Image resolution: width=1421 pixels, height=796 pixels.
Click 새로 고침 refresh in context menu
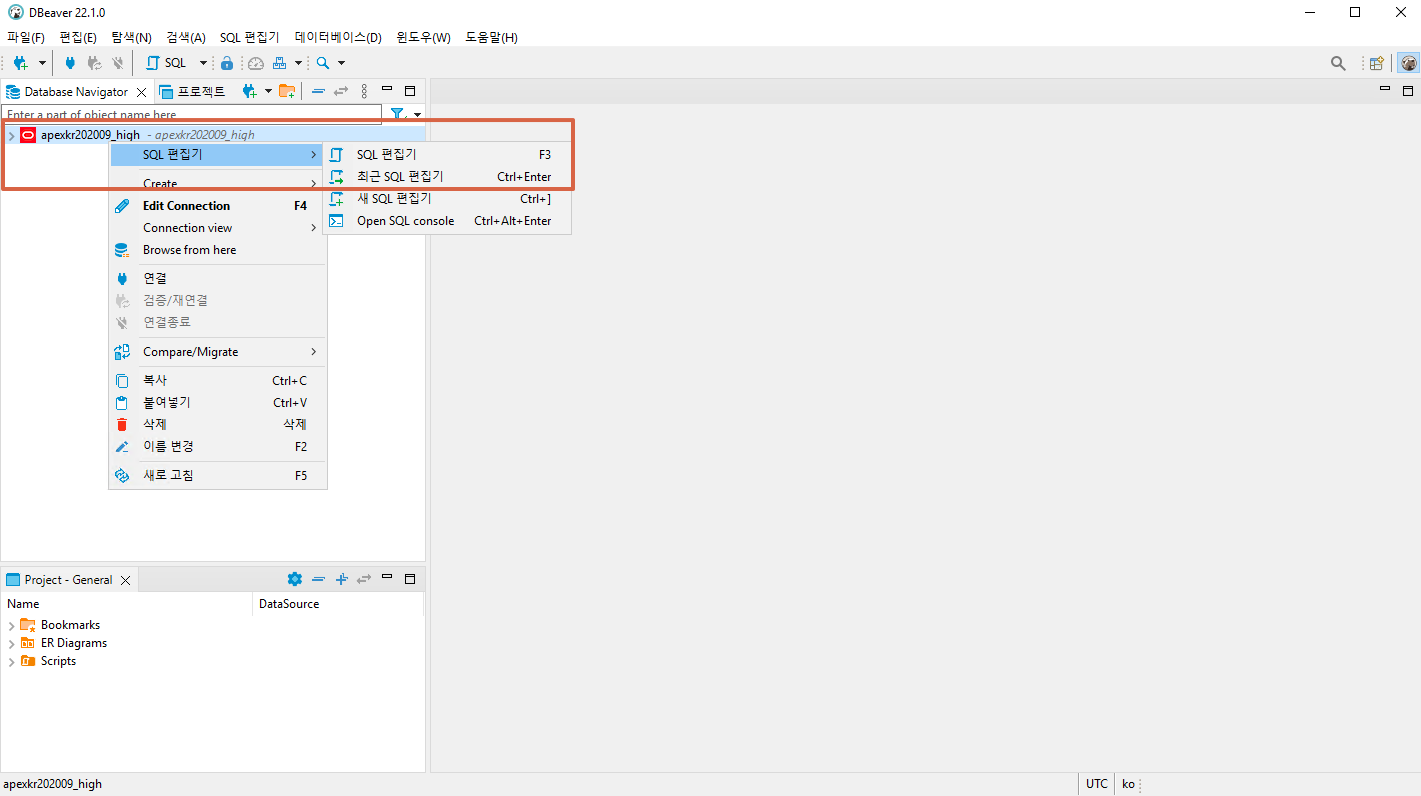pyautogui.click(x=217, y=476)
